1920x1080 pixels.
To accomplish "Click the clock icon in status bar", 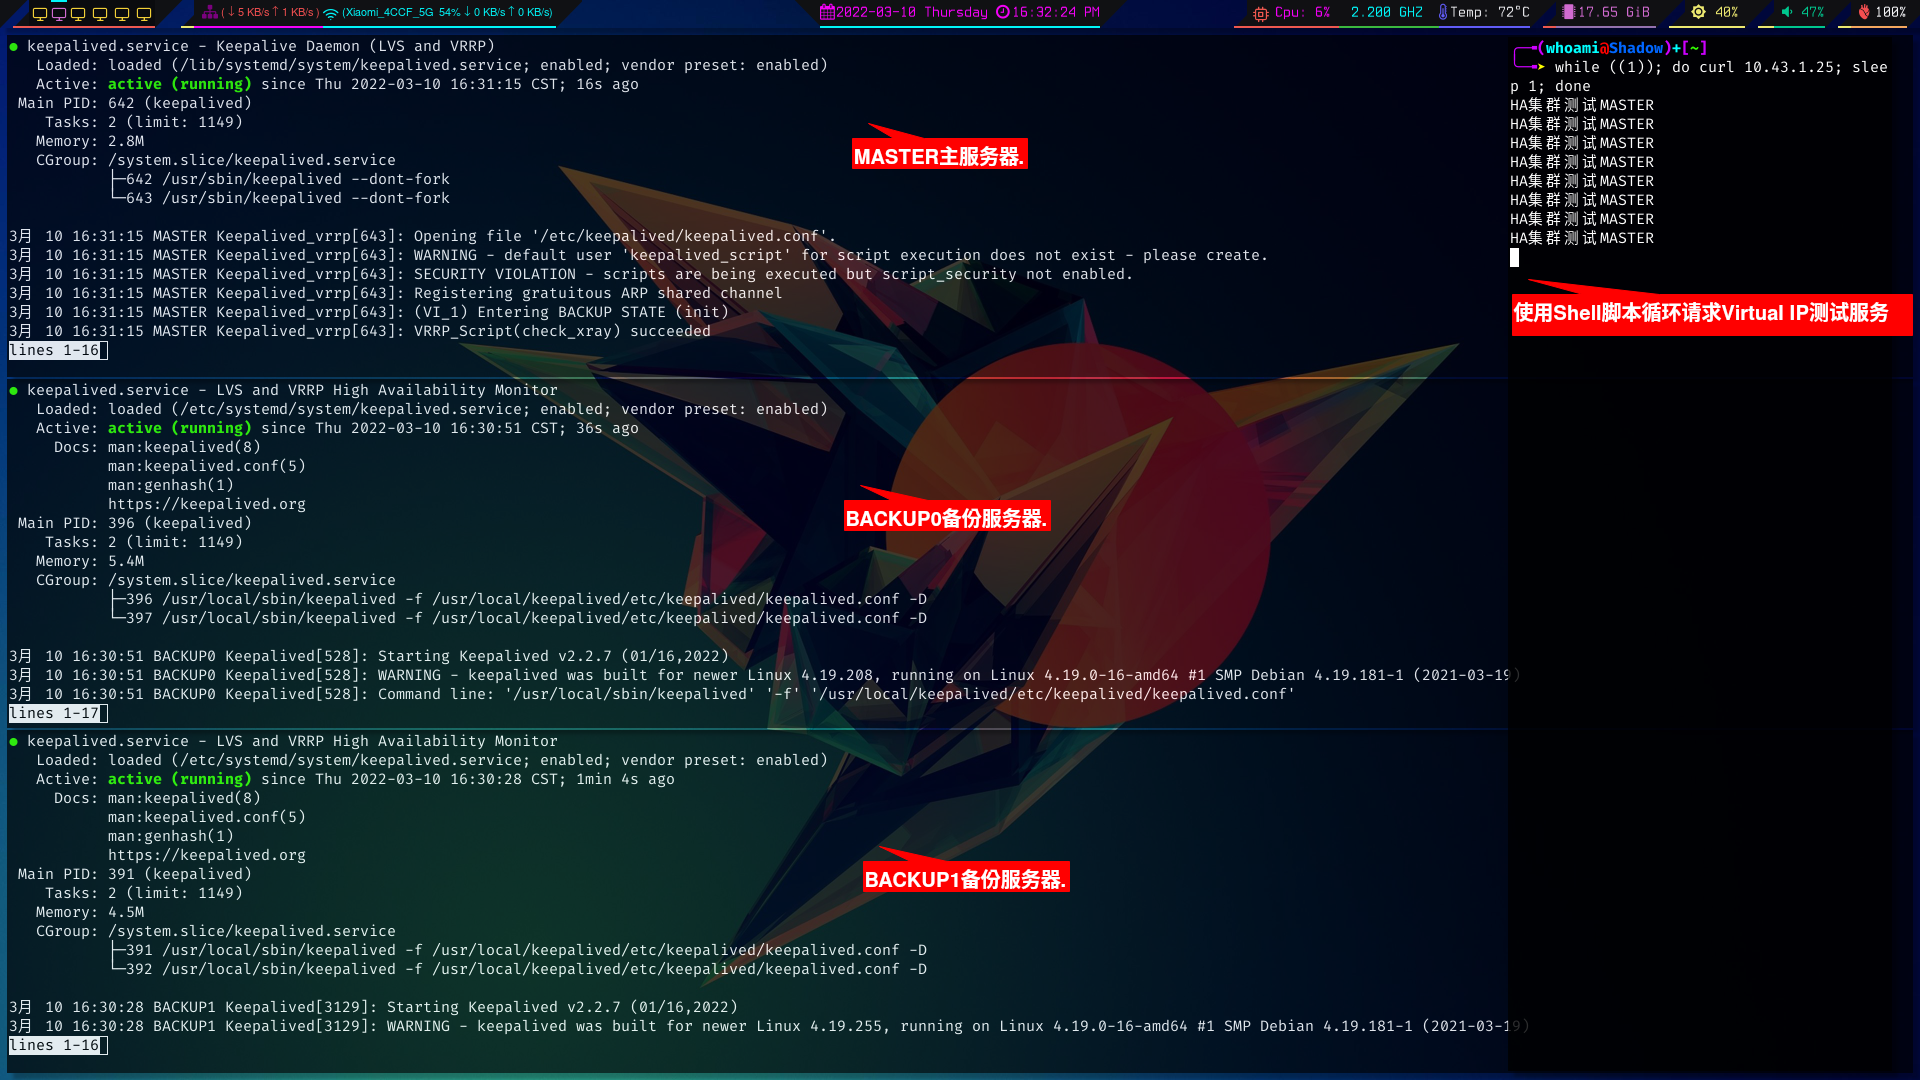I will [x=1002, y=12].
